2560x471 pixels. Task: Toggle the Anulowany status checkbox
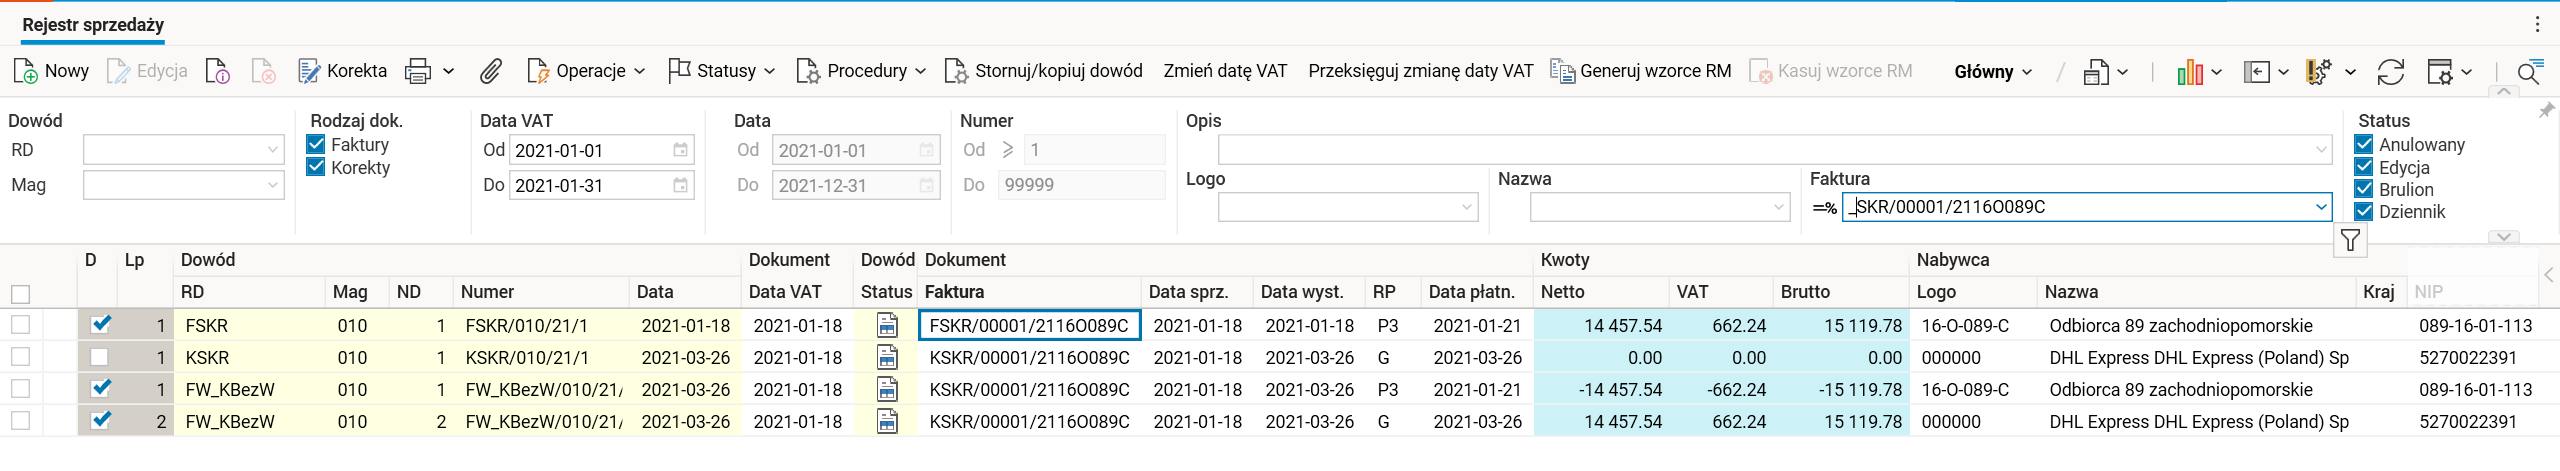(x=2364, y=145)
